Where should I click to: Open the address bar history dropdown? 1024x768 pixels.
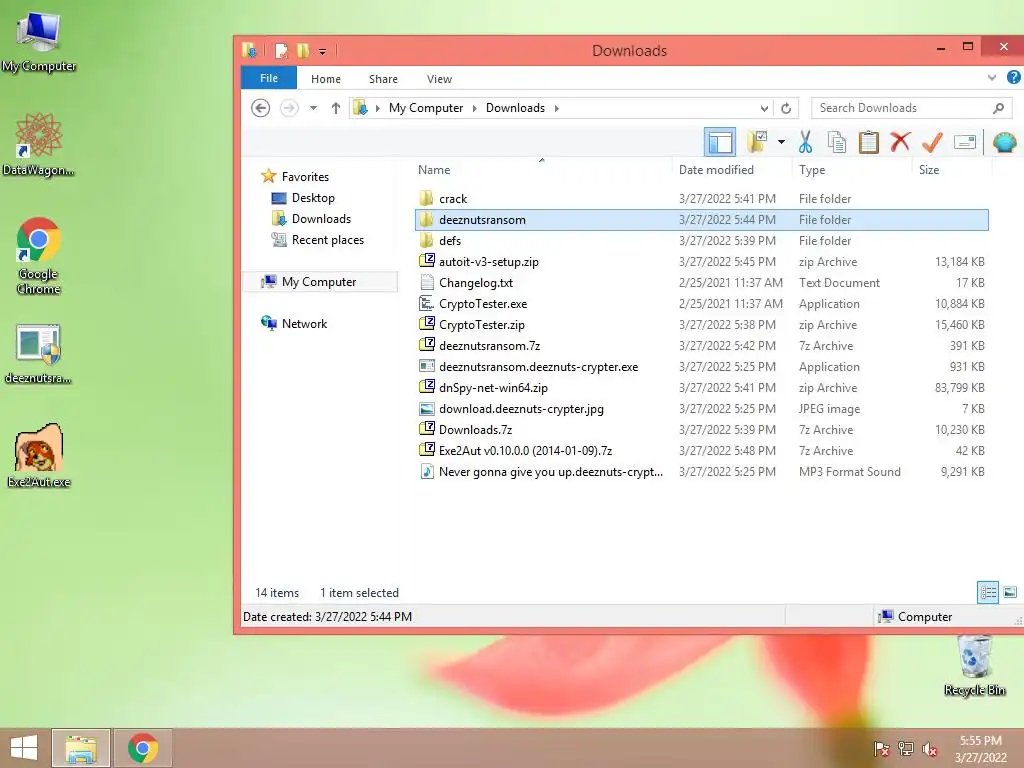(x=764, y=108)
